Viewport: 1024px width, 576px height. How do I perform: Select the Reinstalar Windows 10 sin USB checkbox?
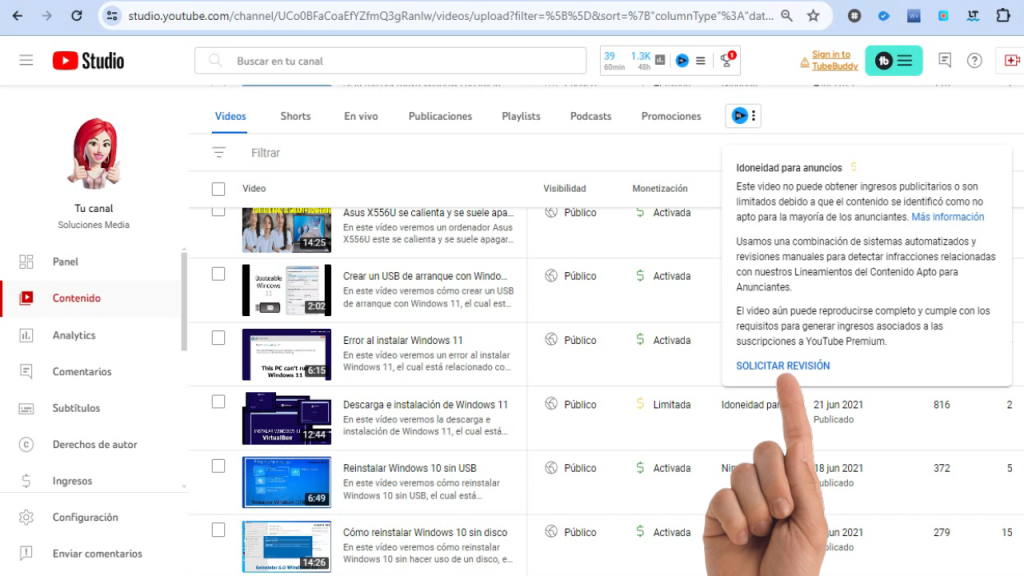pyautogui.click(x=219, y=466)
